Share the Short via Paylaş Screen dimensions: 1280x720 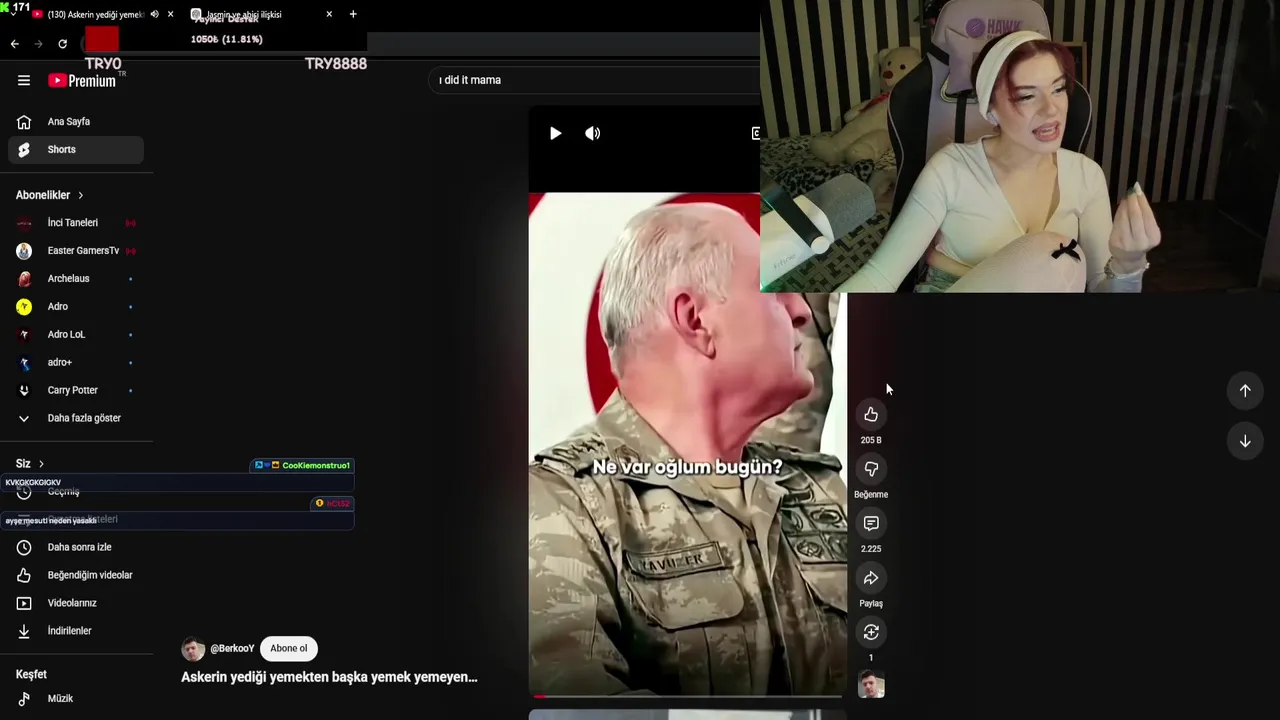tap(871, 578)
